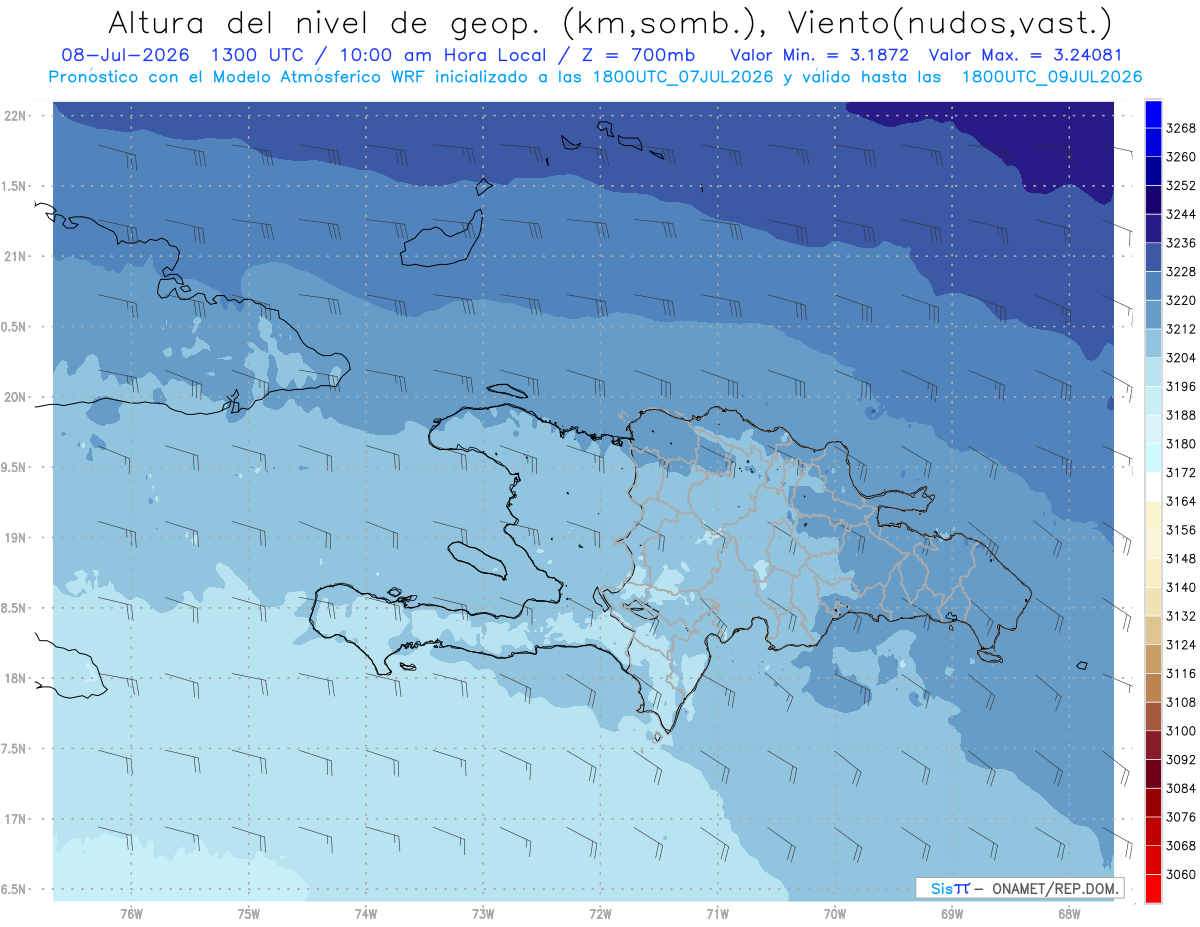The image size is (1200, 927).
Task: Click the colorbar swatch between 3236 and 3228
Action: [1153, 257]
